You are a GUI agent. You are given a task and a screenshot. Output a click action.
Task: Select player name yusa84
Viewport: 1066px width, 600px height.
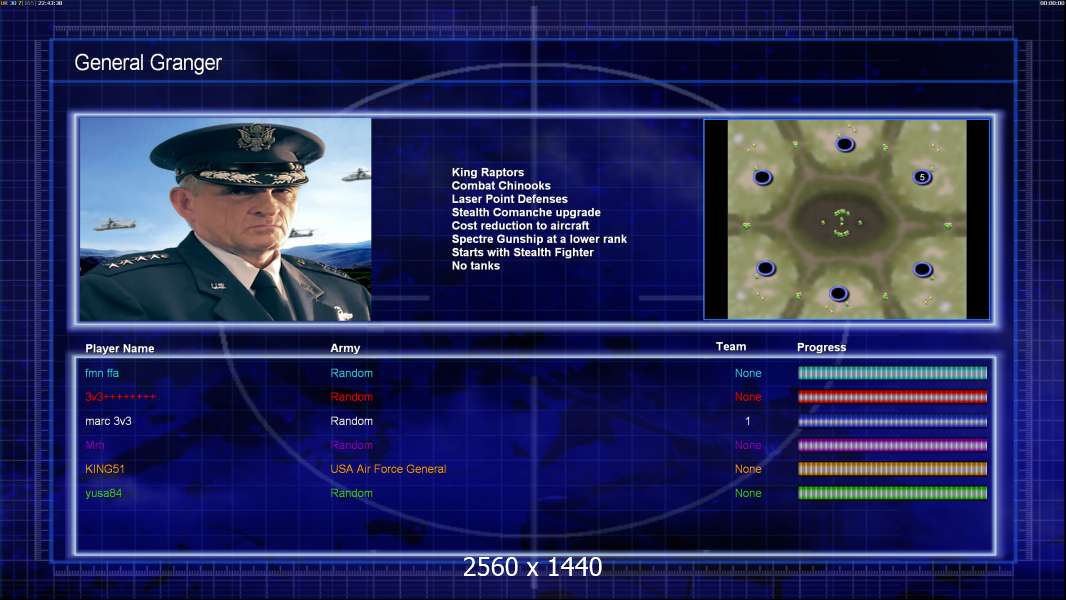(x=103, y=493)
